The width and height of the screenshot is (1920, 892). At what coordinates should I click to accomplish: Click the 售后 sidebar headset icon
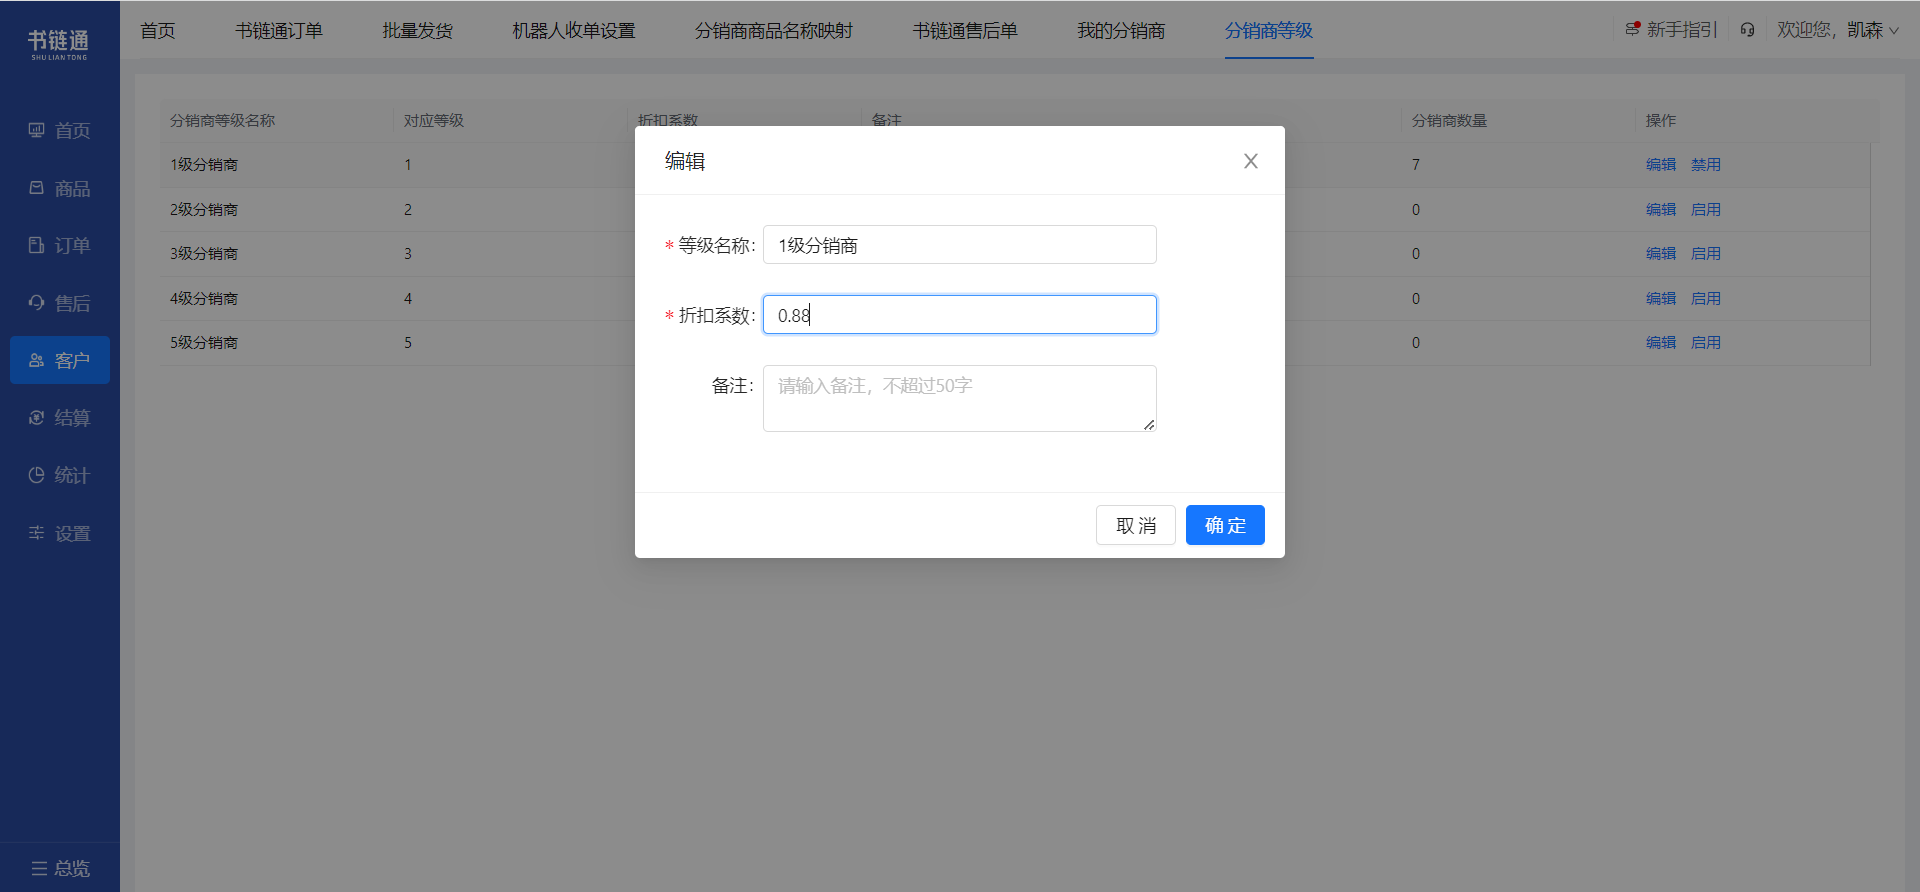(36, 302)
